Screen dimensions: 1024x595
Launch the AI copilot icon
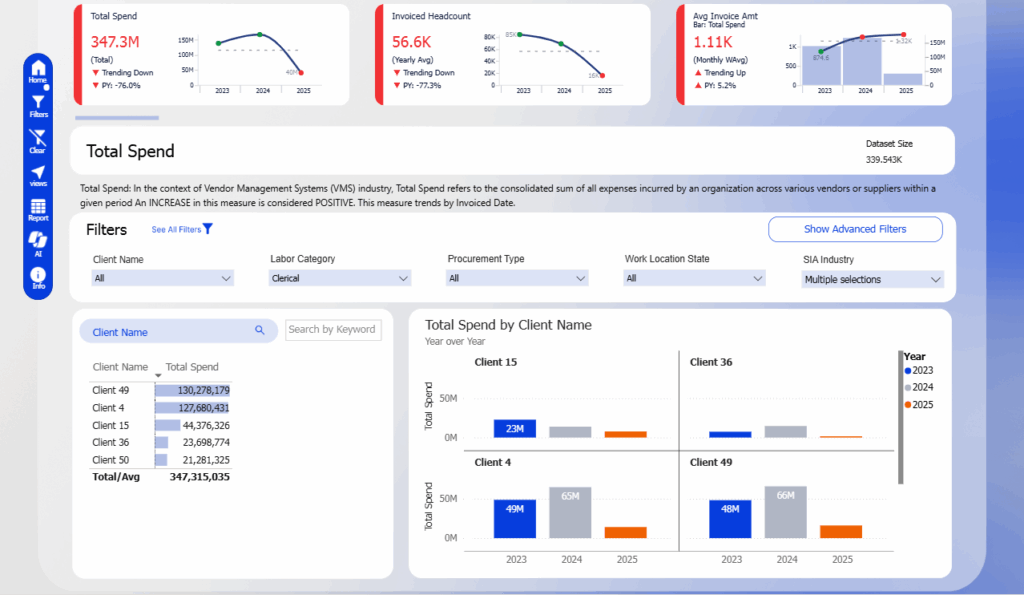pos(38,243)
